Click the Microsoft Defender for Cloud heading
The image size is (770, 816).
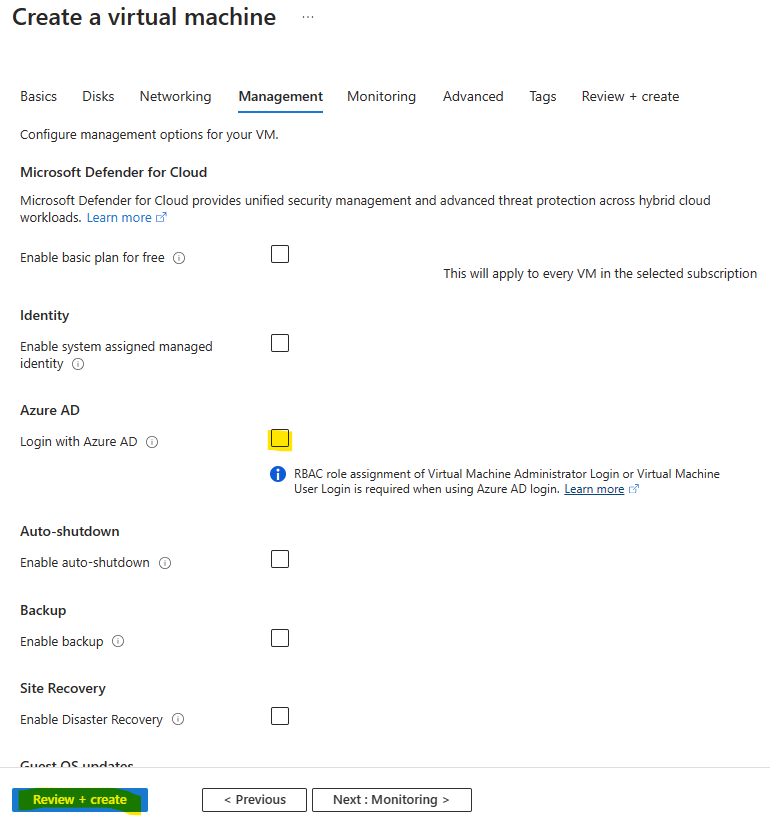tap(113, 172)
